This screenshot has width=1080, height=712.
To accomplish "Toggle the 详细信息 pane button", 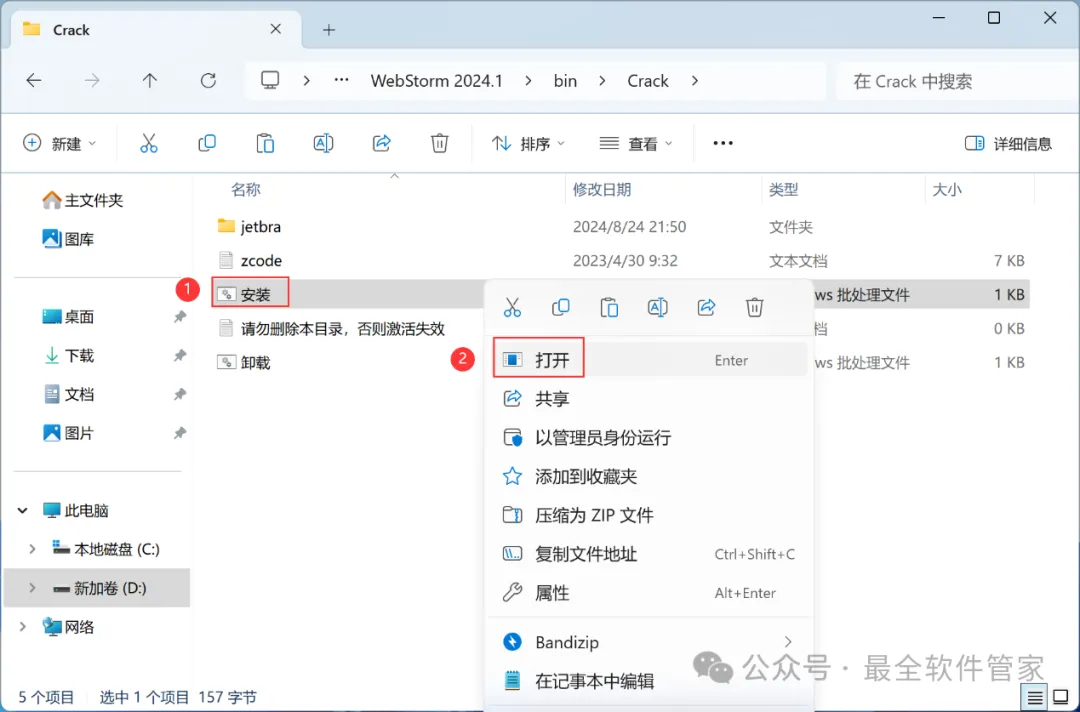I will point(1008,143).
